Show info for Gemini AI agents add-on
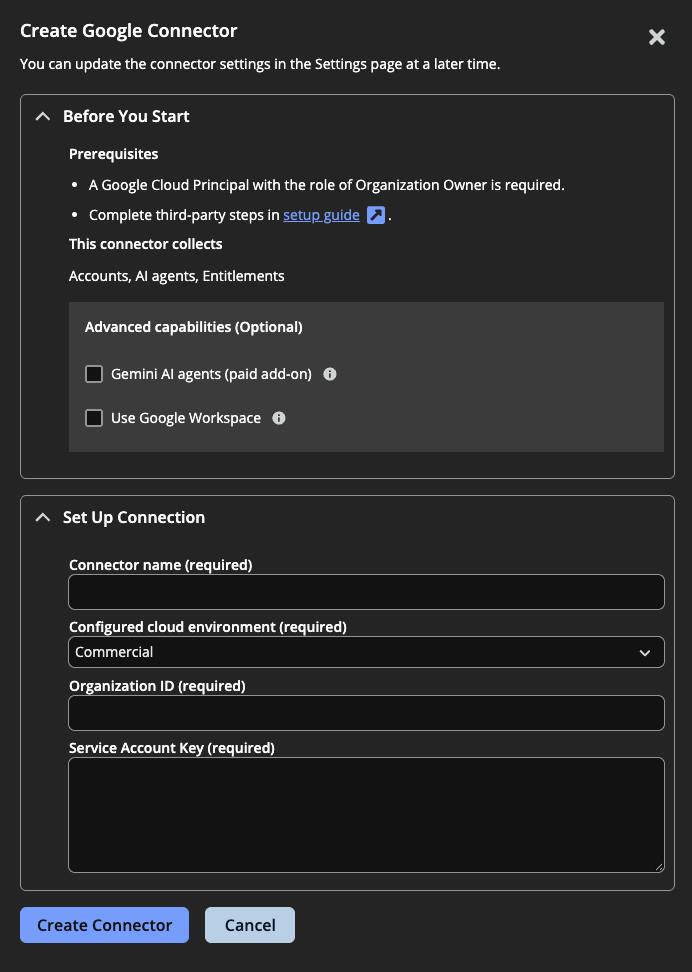 [330, 374]
